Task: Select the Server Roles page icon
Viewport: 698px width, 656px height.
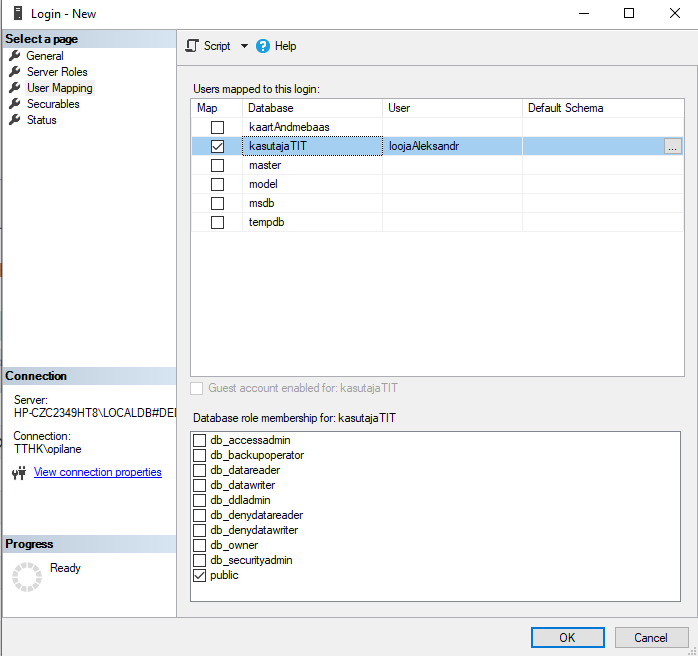Action: (15, 72)
